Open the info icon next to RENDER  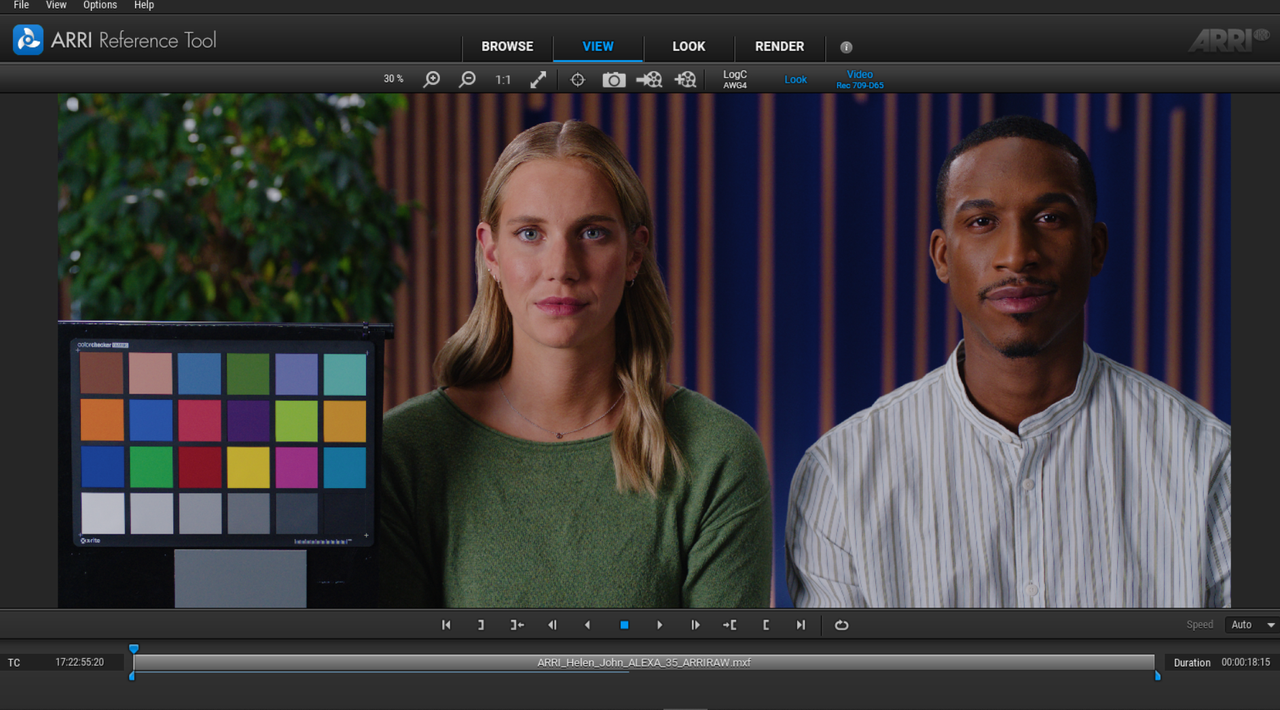point(846,47)
